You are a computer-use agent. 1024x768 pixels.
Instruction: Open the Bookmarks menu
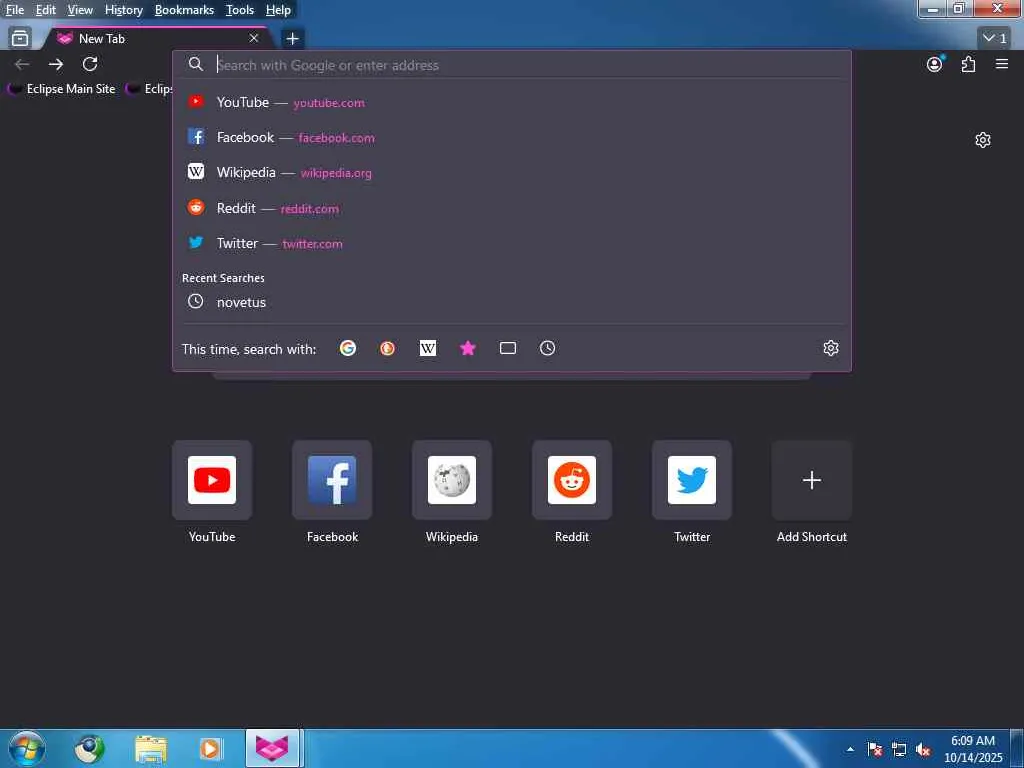pos(184,10)
